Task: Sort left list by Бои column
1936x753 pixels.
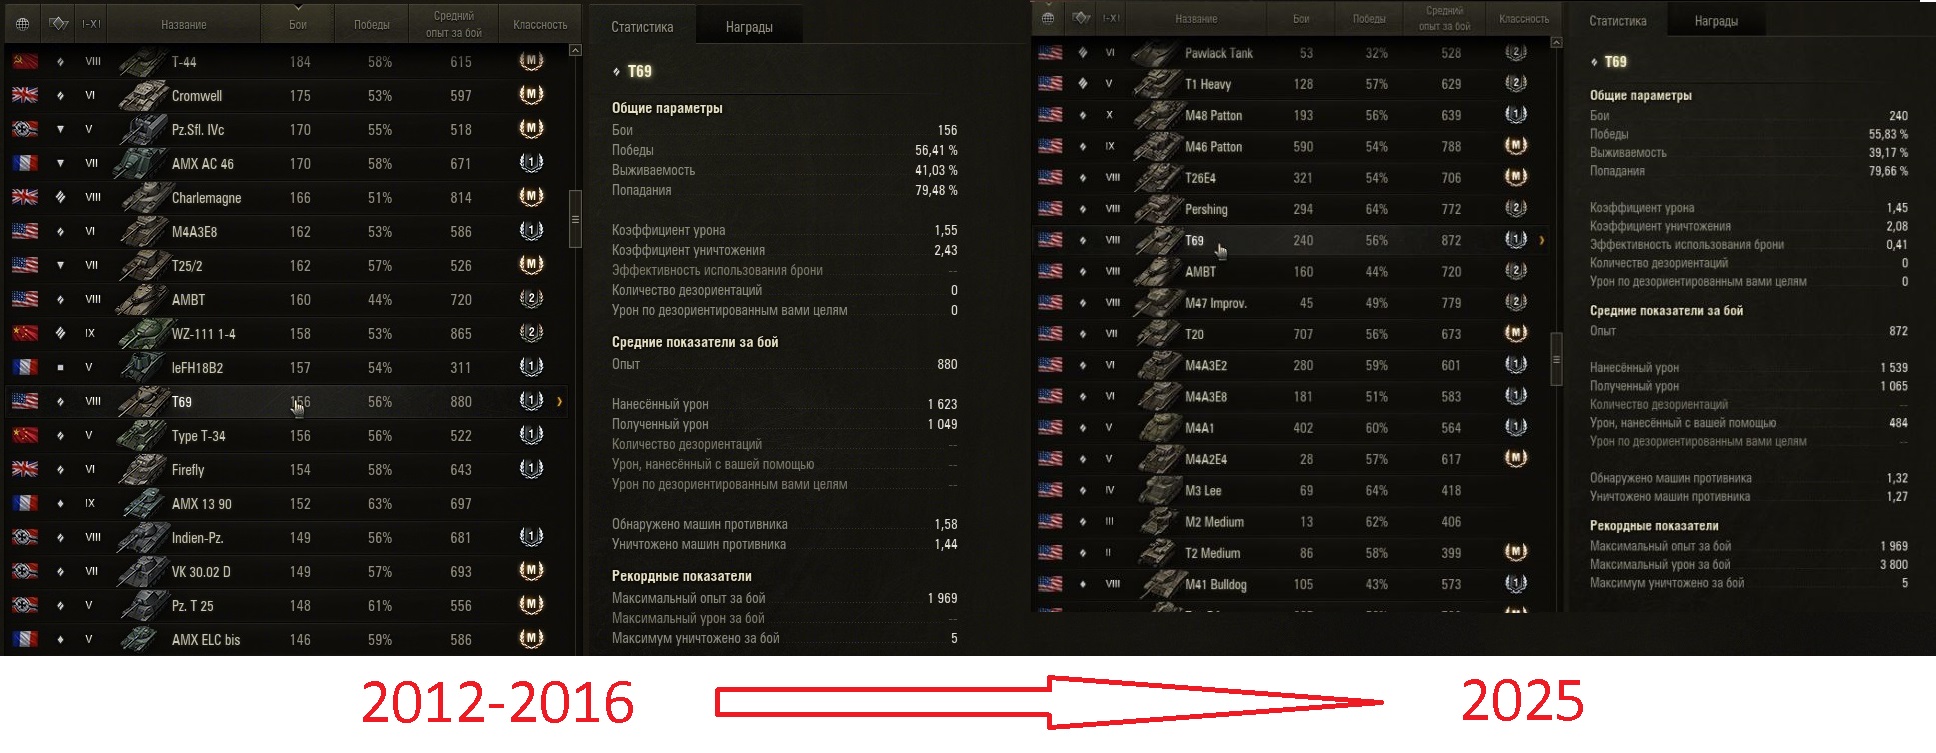Action: pos(298,24)
